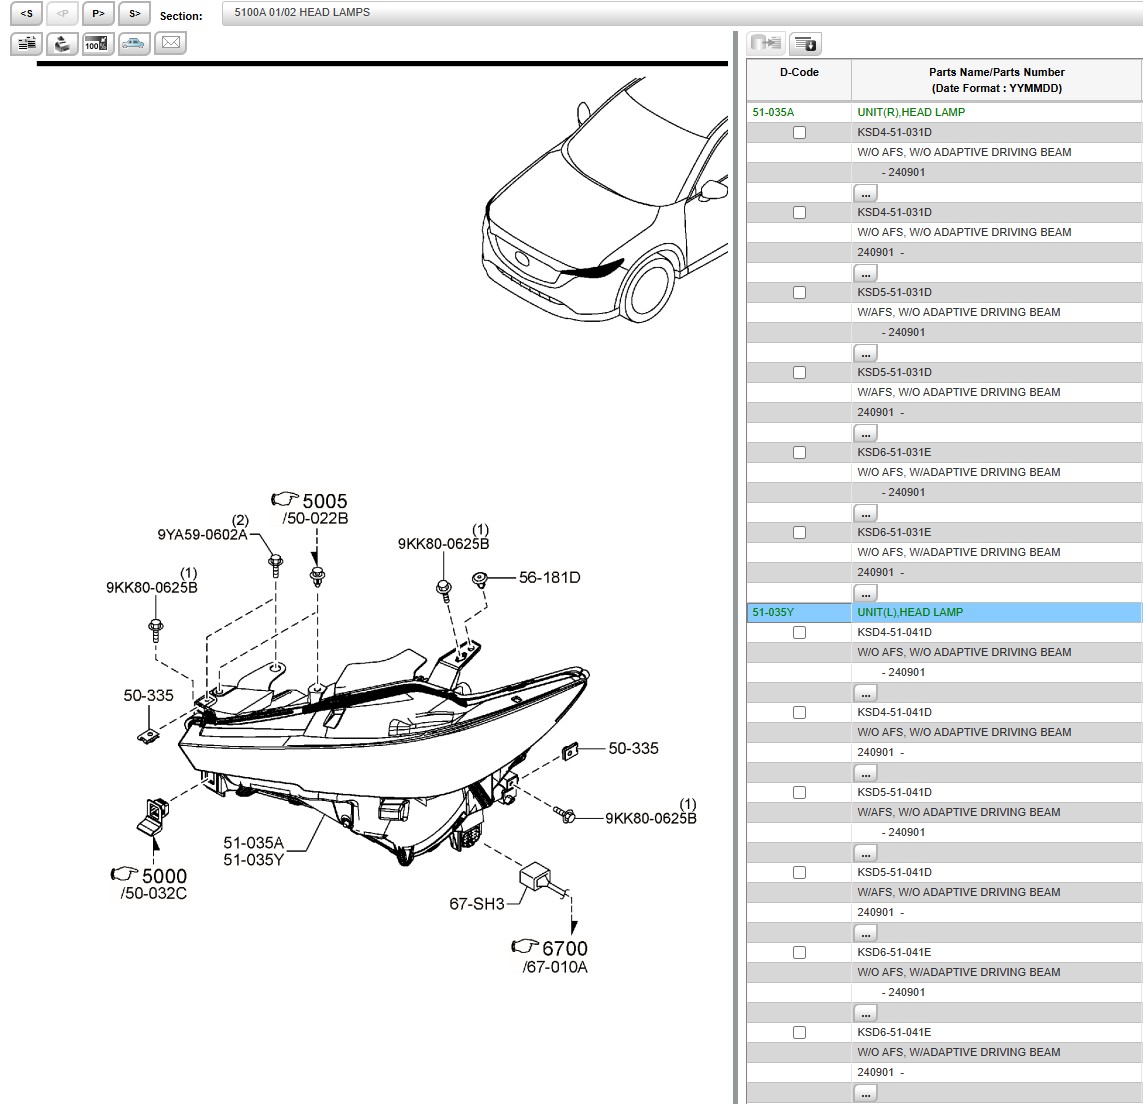
Task: Select checkbox for first KSD6-51-031E
Action: click(x=799, y=453)
